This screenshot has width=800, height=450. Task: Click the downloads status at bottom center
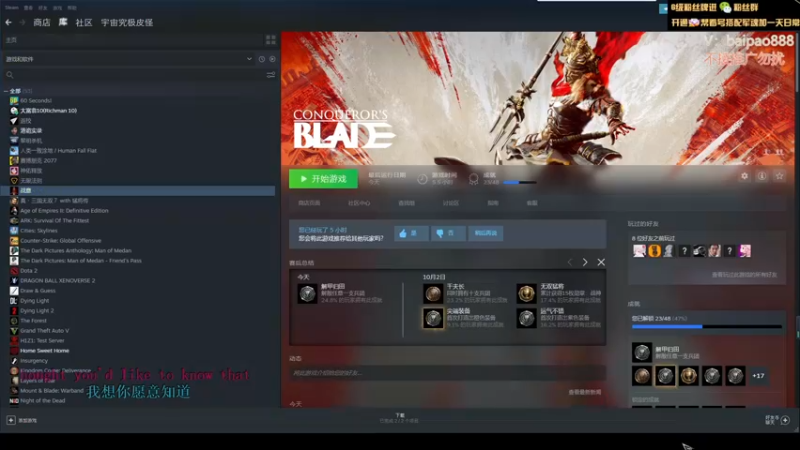(400, 418)
